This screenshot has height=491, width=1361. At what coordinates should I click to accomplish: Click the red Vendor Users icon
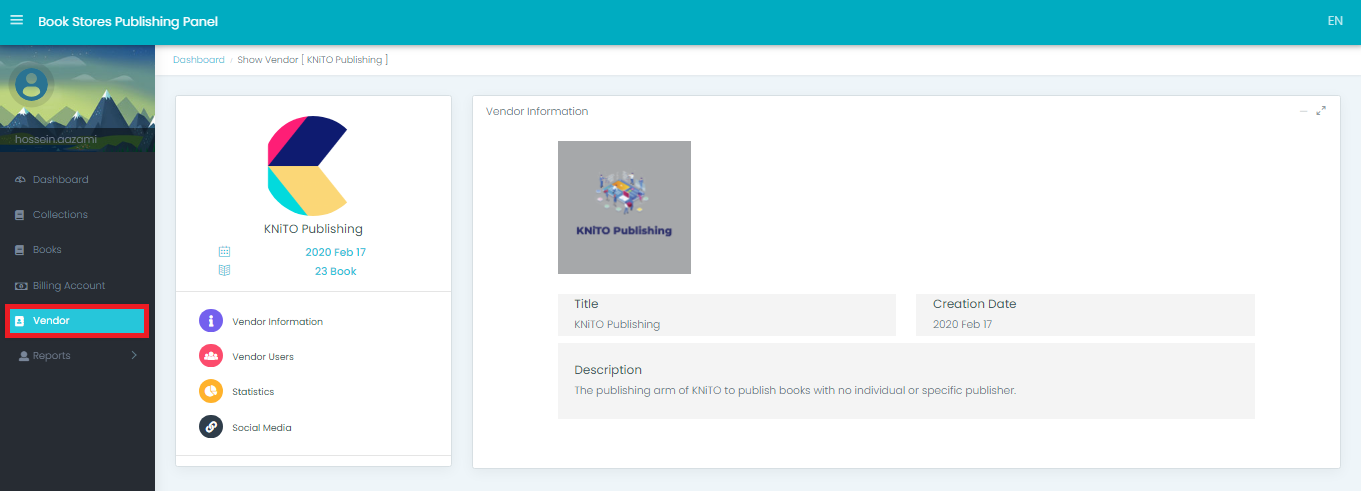(x=211, y=356)
